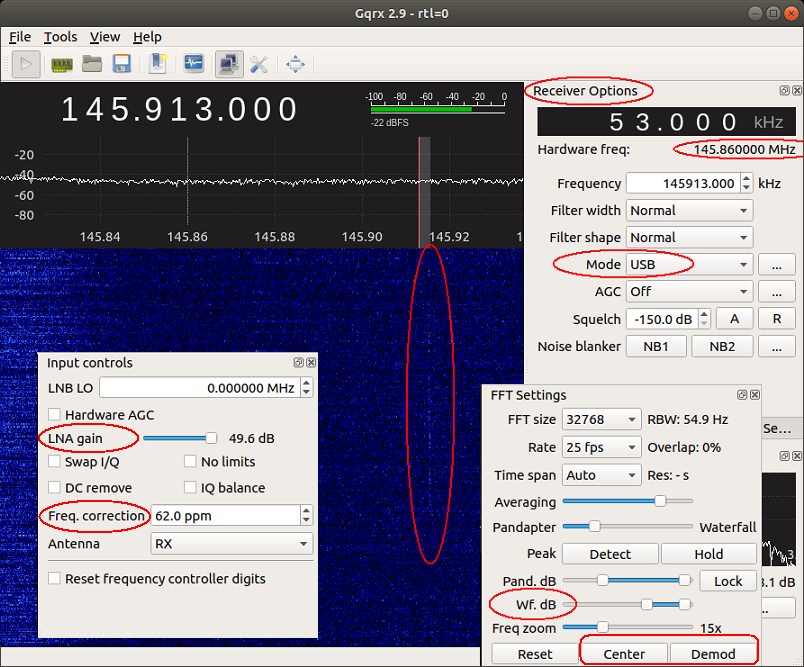This screenshot has height=667, width=804.
Task: Increase LNB LO with up arrow
Action: point(307,383)
